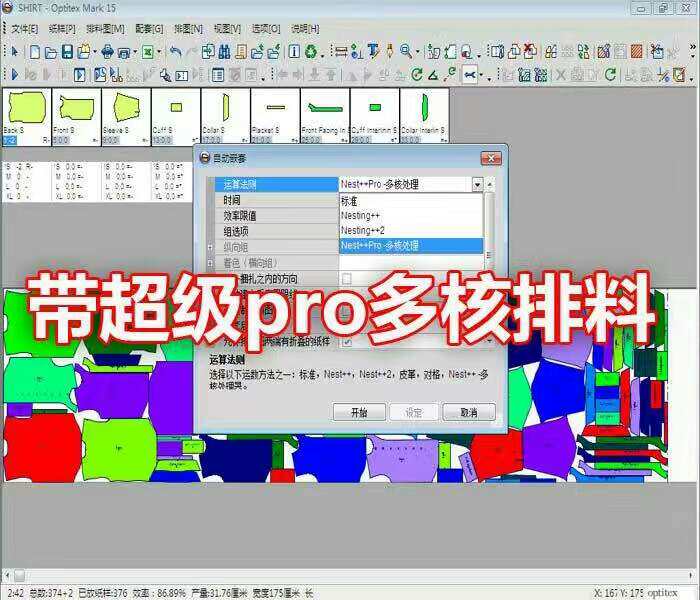
Task: Expand the toolbar overflow chevron
Action: coord(692,46)
